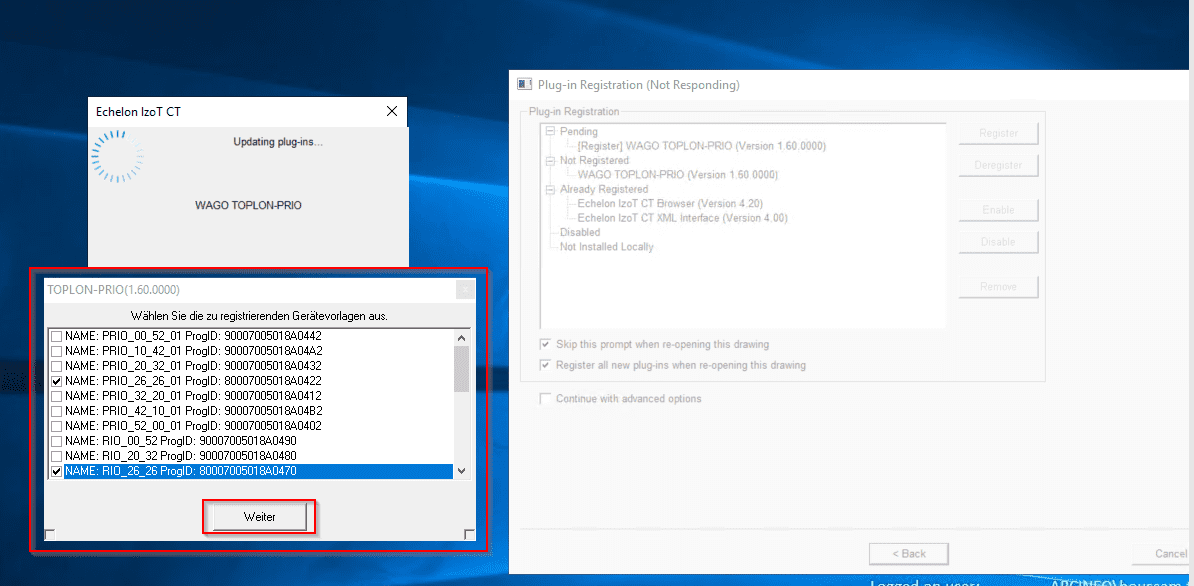Select Echelon IzoT CT XML Interface entry
Screen dimensions: 1194x586
pyautogui.click(x=682, y=218)
